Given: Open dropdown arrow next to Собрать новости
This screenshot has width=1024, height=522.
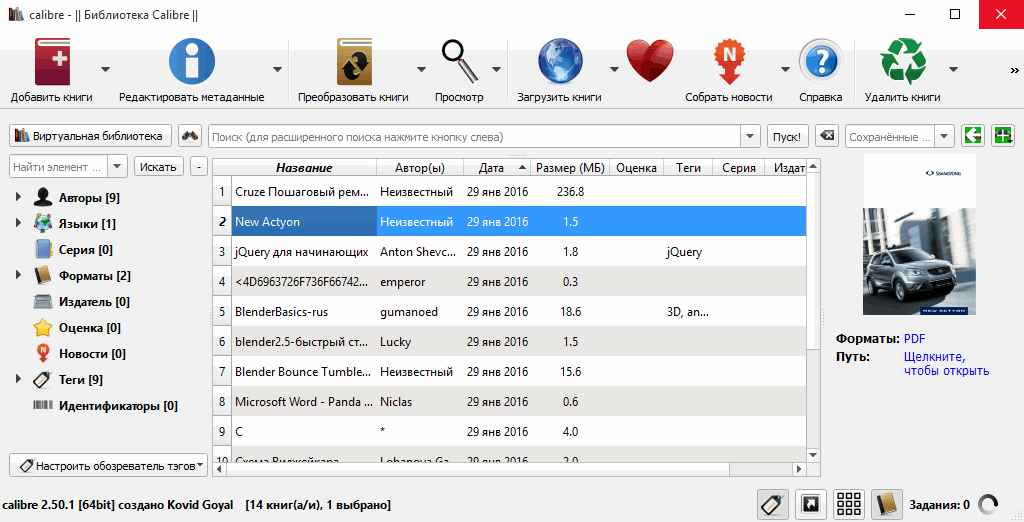Looking at the screenshot, I should tap(785, 69).
